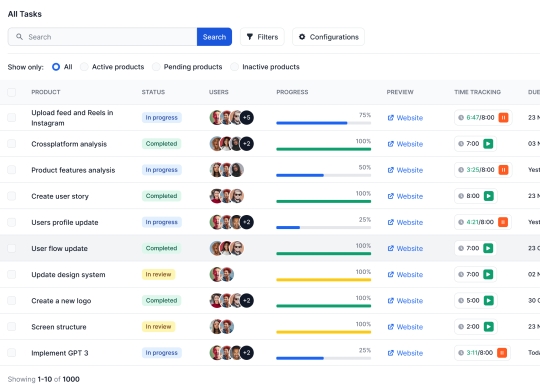Viewport: 540px width, 392px height.
Task: Click In progress status of Implement GPT 3
Action: click(162, 353)
